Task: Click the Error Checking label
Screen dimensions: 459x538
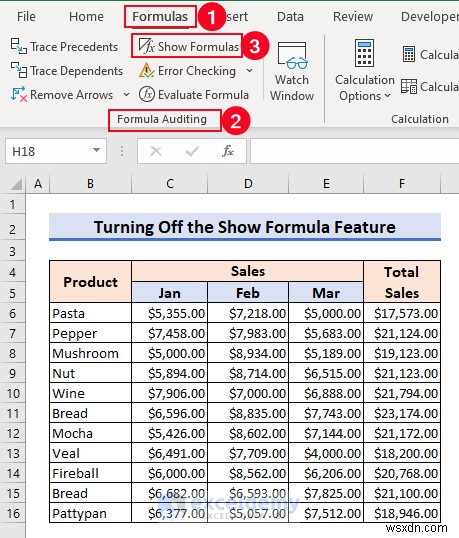Action: point(197,71)
